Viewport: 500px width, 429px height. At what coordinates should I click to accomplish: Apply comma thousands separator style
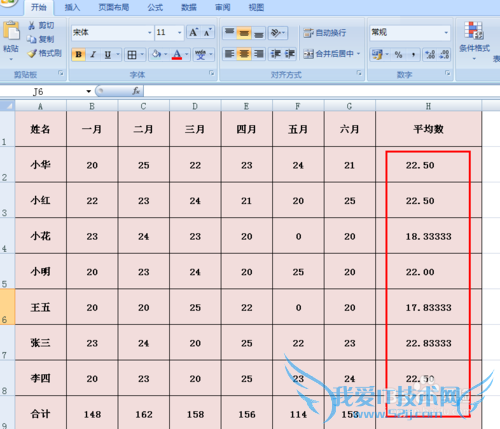tap(413, 54)
